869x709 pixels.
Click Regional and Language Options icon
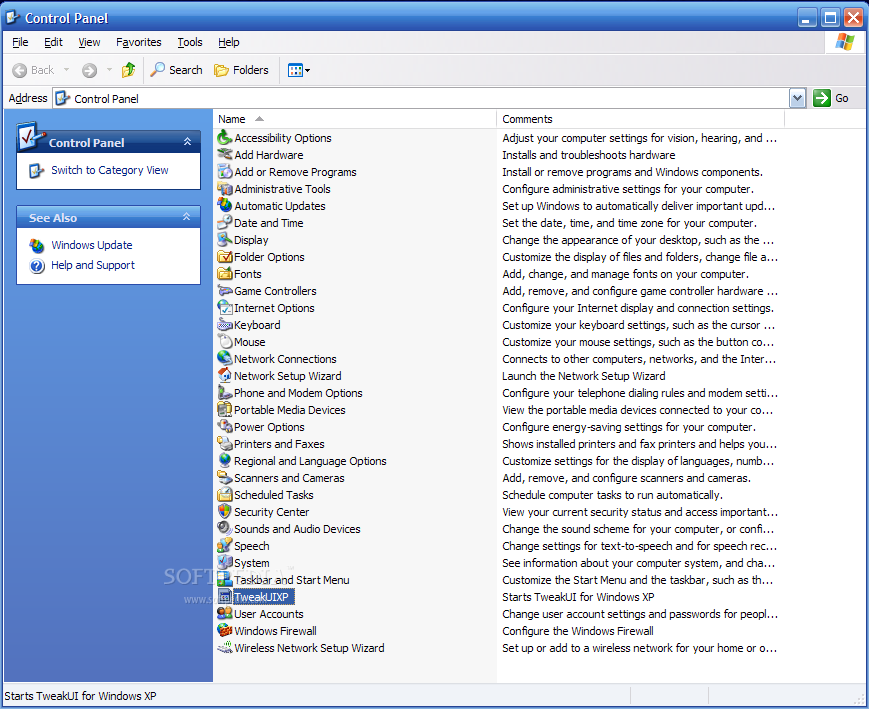tap(224, 461)
